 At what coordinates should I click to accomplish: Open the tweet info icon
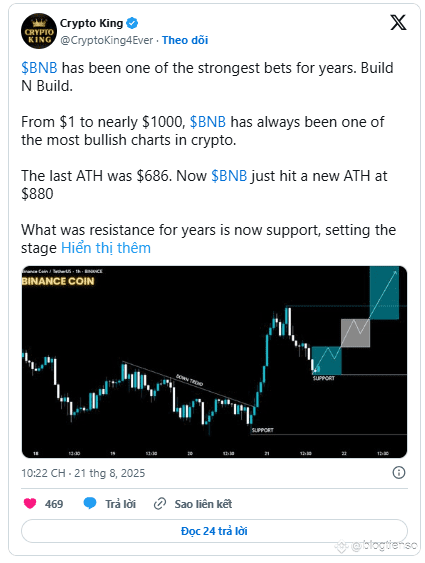pos(399,472)
